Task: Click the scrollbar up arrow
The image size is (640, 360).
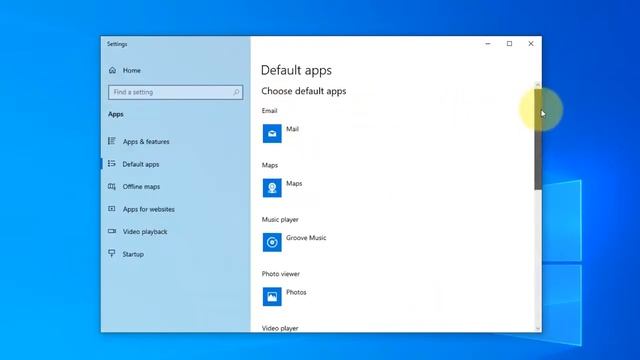Action: (x=538, y=84)
